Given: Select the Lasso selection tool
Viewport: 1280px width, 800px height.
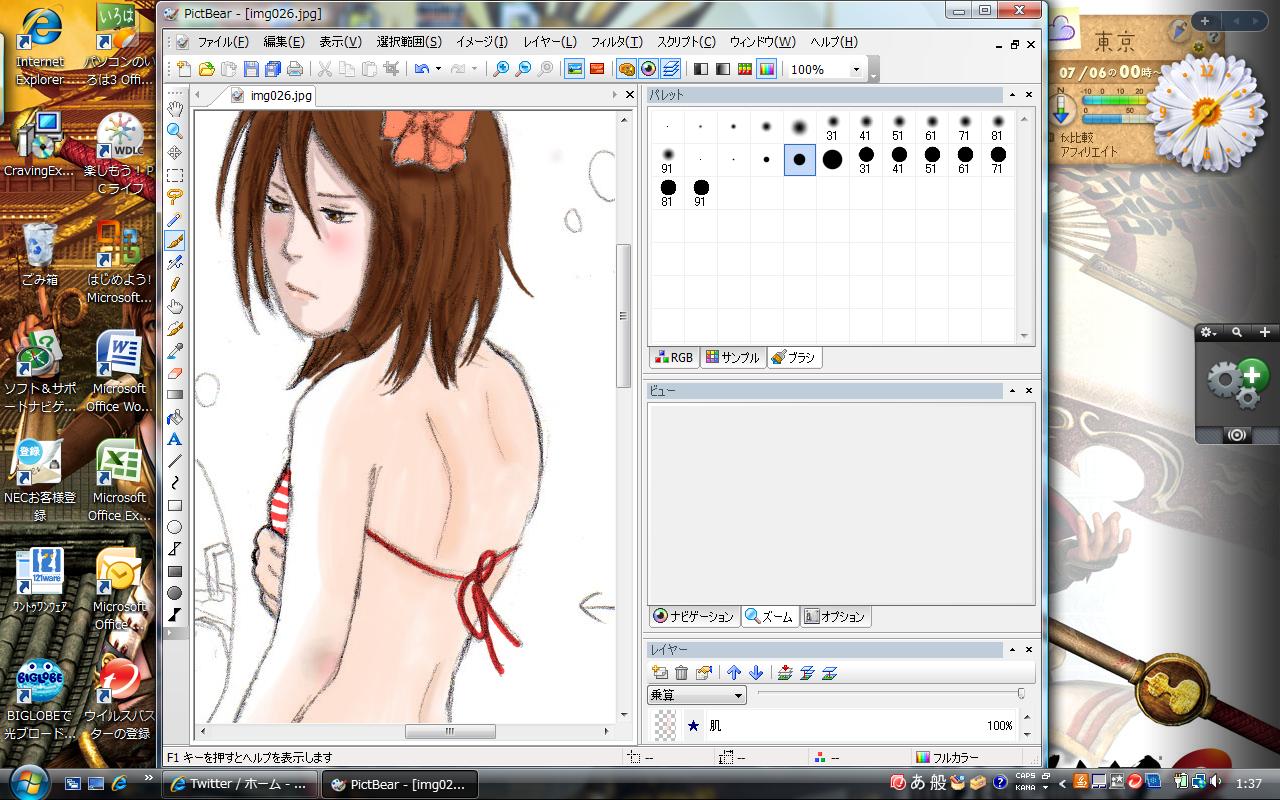Looking at the screenshot, I should [x=175, y=197].
